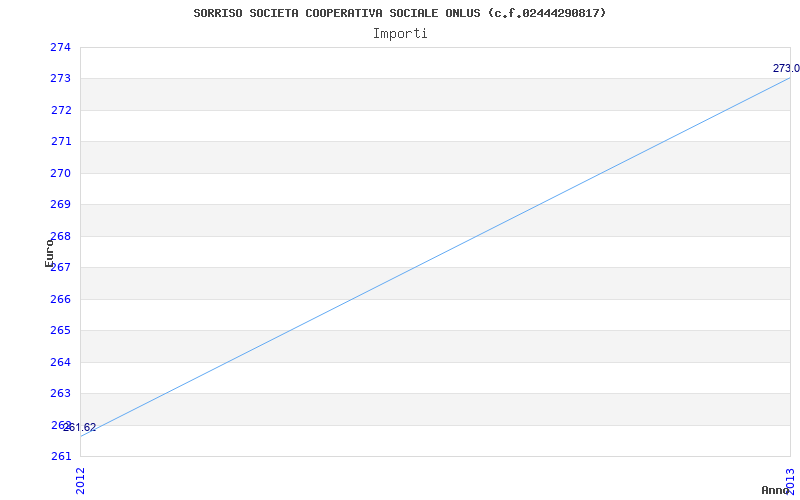Click the 273.0 data point label

tap(786, 68)
